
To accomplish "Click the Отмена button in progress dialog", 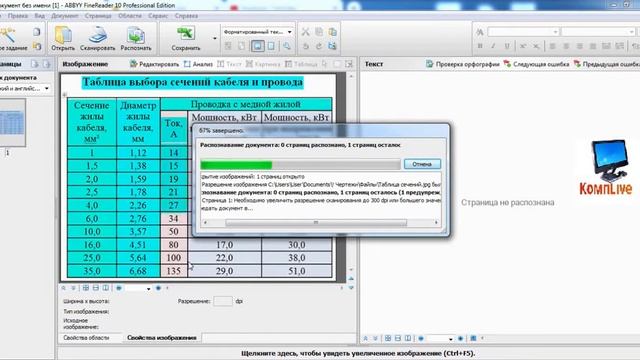I will pos(422,164).
